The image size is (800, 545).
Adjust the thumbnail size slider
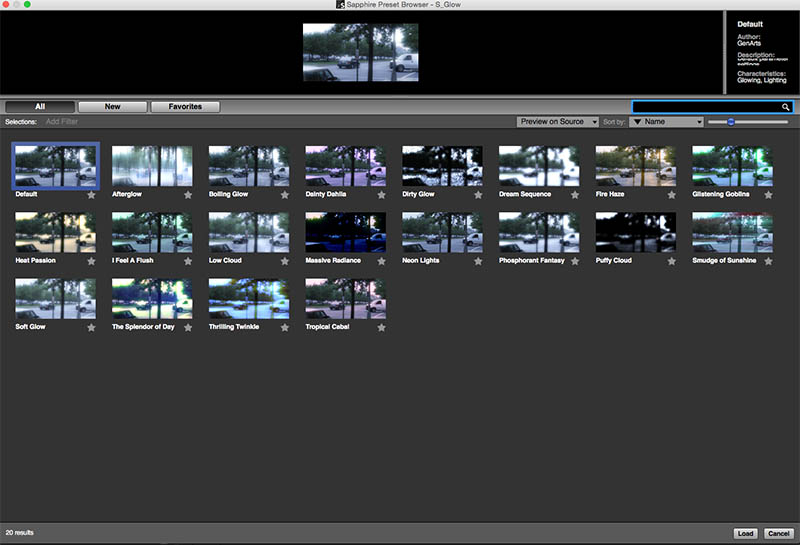click(748, 122)
